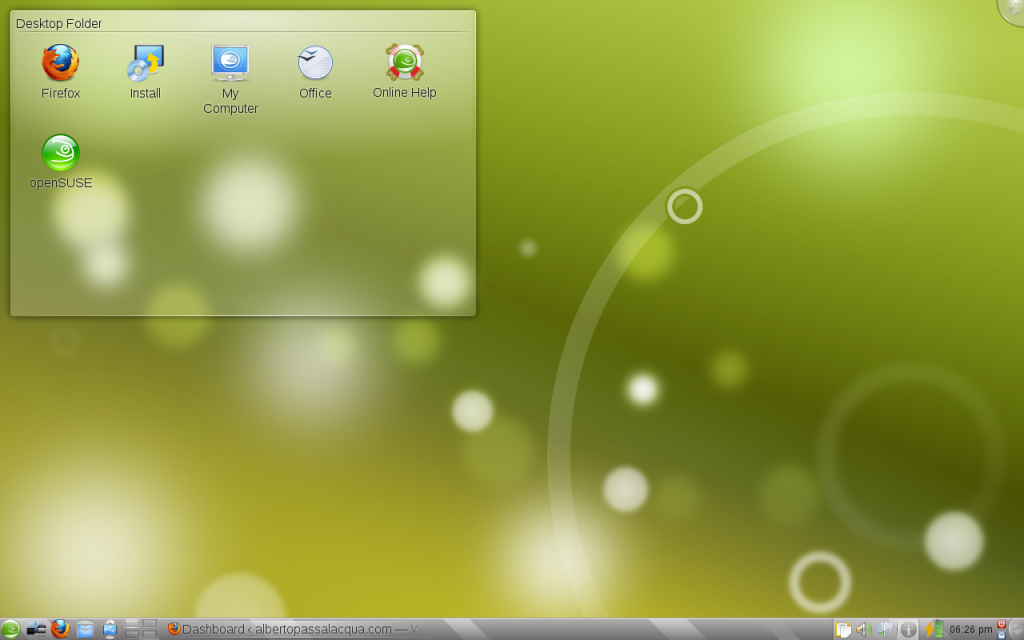Click the 06:26 pm clock
This screenshot has width=1024, height=640.
[x=970, y=630]
